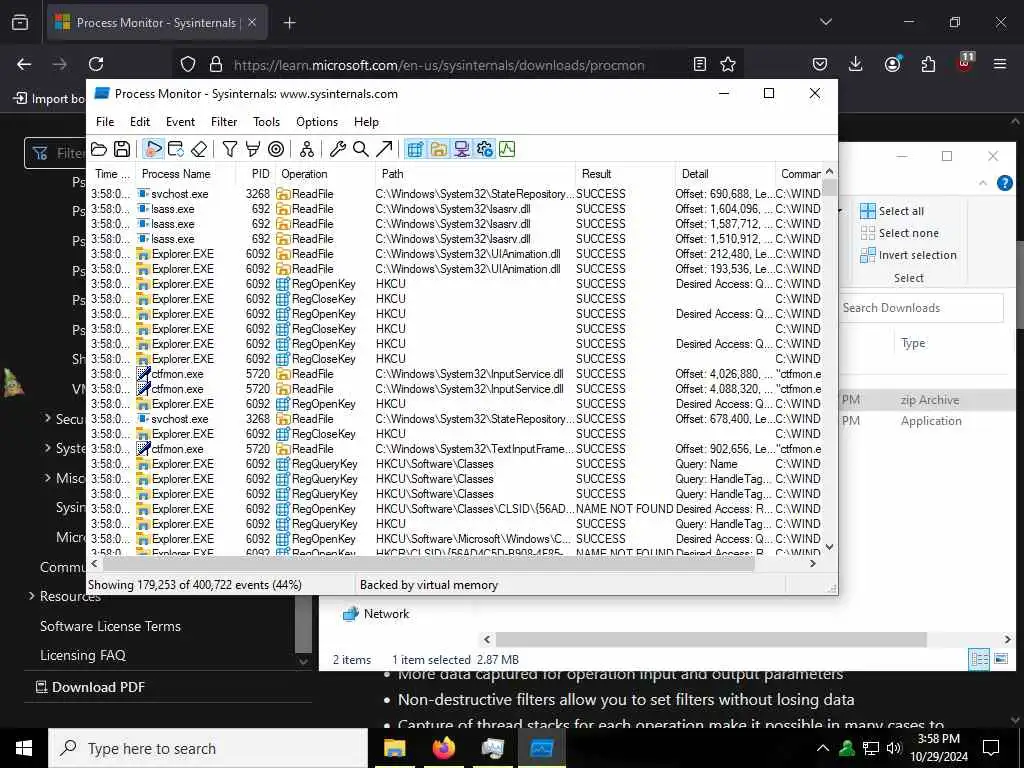1024x768 pixels.
Task: Toggle Show Registry Activity
Action: (415, 150)
